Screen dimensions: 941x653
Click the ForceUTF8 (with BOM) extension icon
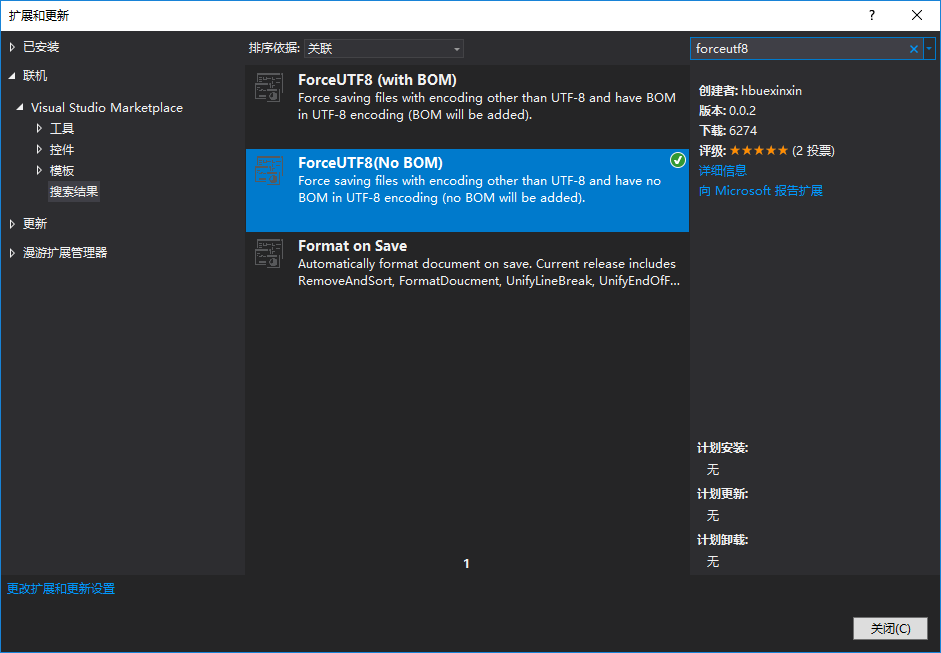pyautogui.click(x=269, y=88)
